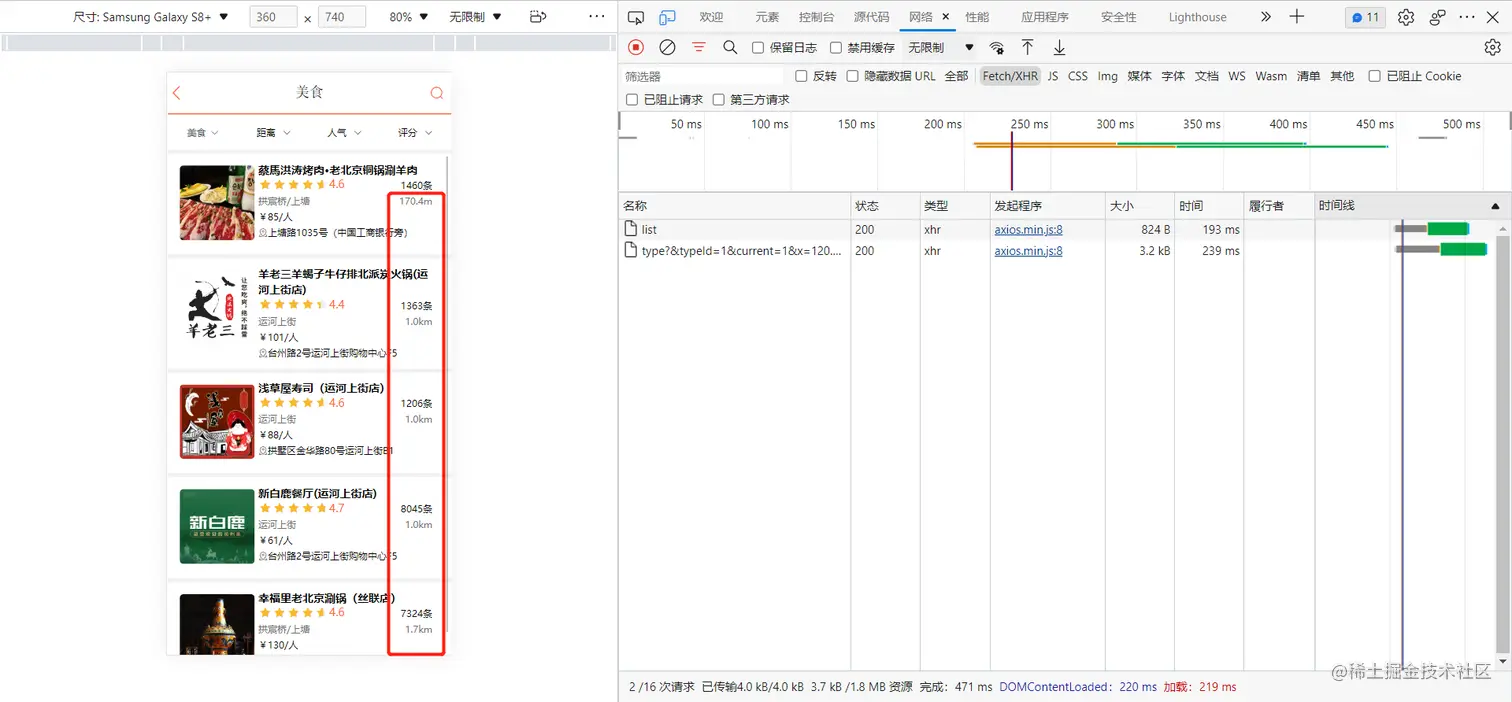Select the type?&typeId=1 request row
The height and width of the screenshot is (702, 1512).
pyautogui.click(x=1059, y=251)
